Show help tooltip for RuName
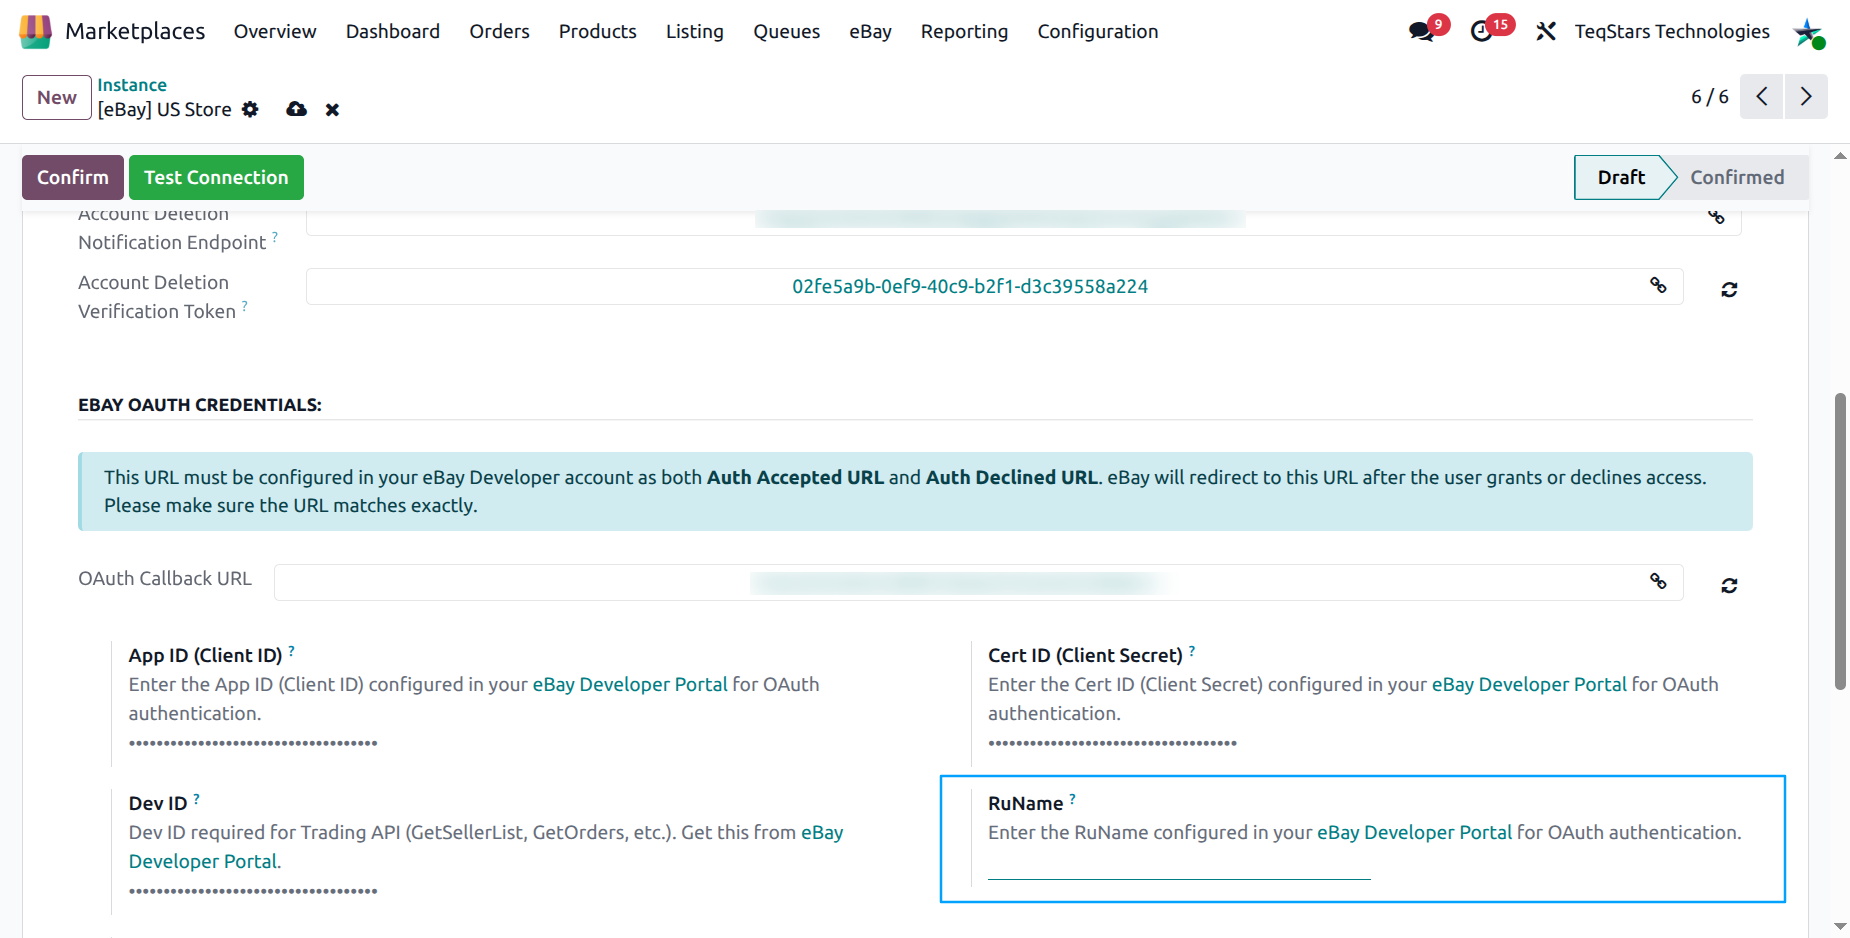The width and height of the screenshot is (1850, 938). tap(1072, 798)
